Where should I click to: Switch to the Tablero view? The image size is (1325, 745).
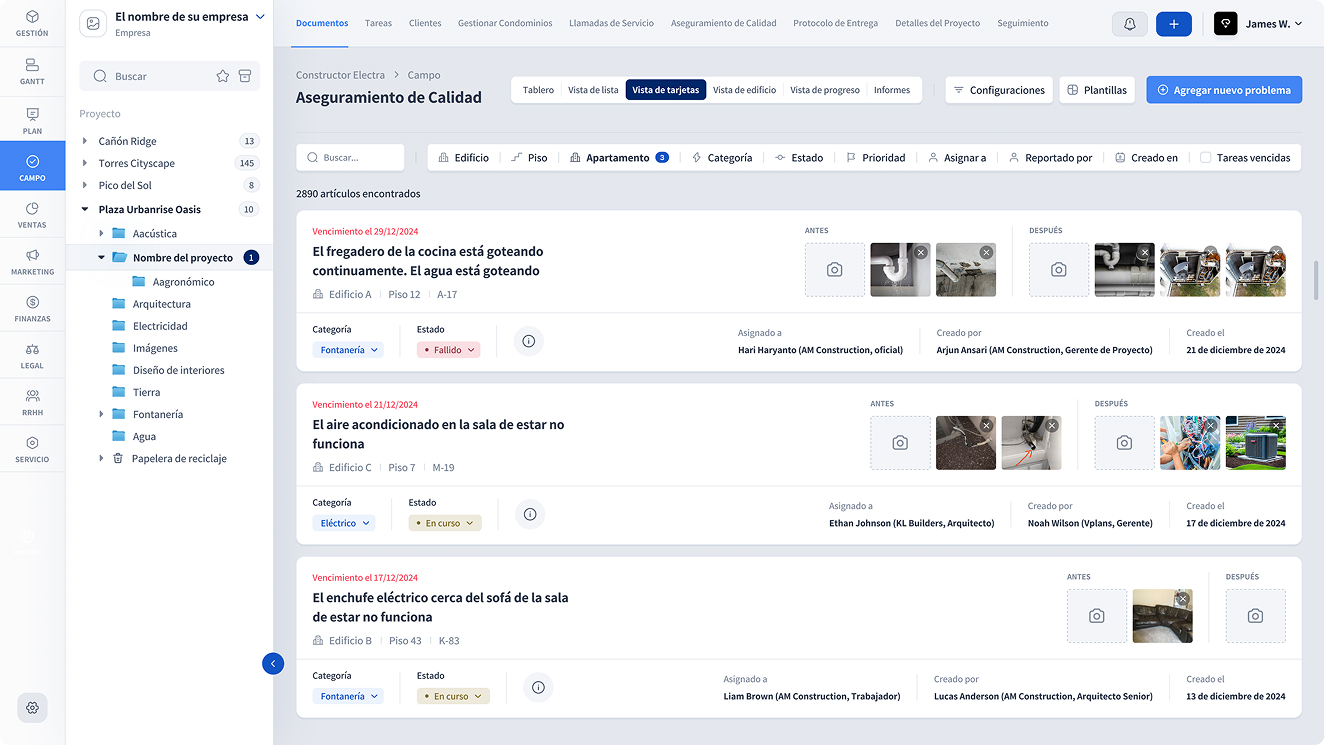[538, 90]
